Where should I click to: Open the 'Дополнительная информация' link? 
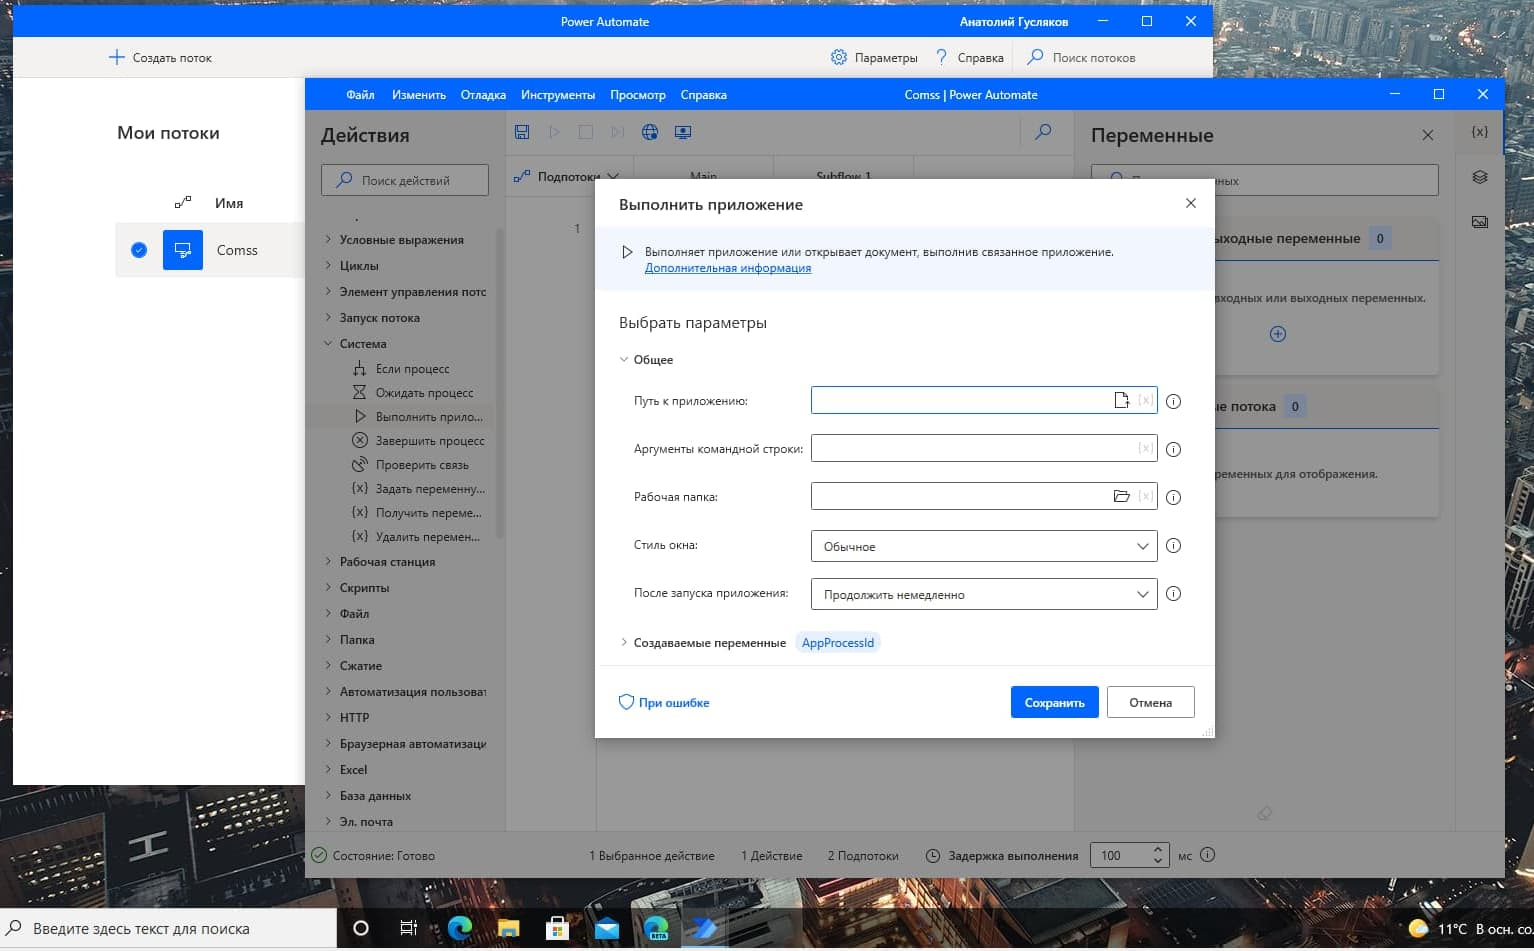[x=727, y=268]
